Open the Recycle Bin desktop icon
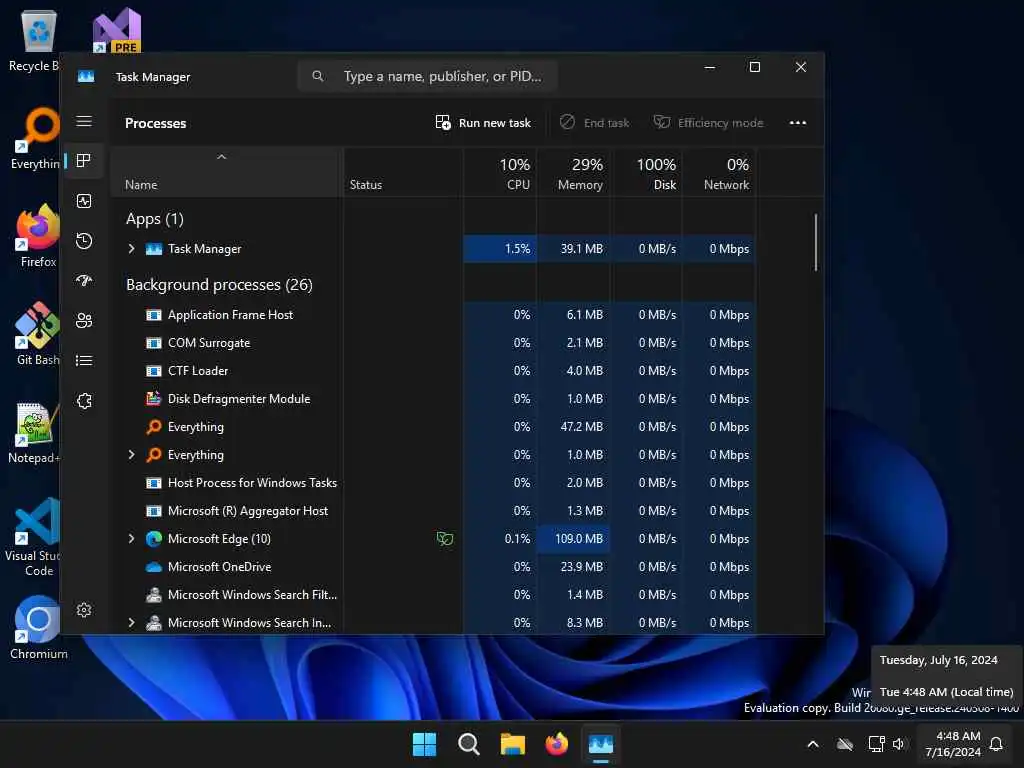The height and width of the screenshot is (768, 1024). coord(36,42)
